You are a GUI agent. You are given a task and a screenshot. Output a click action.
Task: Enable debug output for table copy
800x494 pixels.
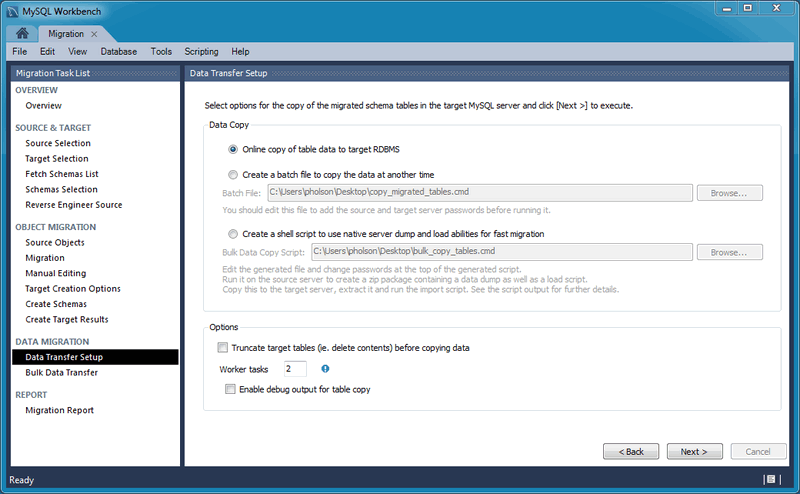click(x=230, y=389)
